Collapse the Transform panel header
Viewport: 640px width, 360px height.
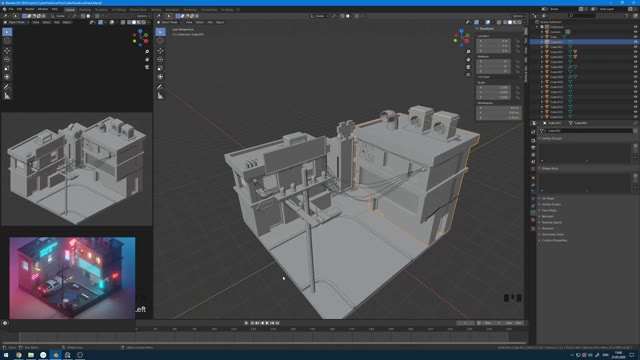pos(486,29)
